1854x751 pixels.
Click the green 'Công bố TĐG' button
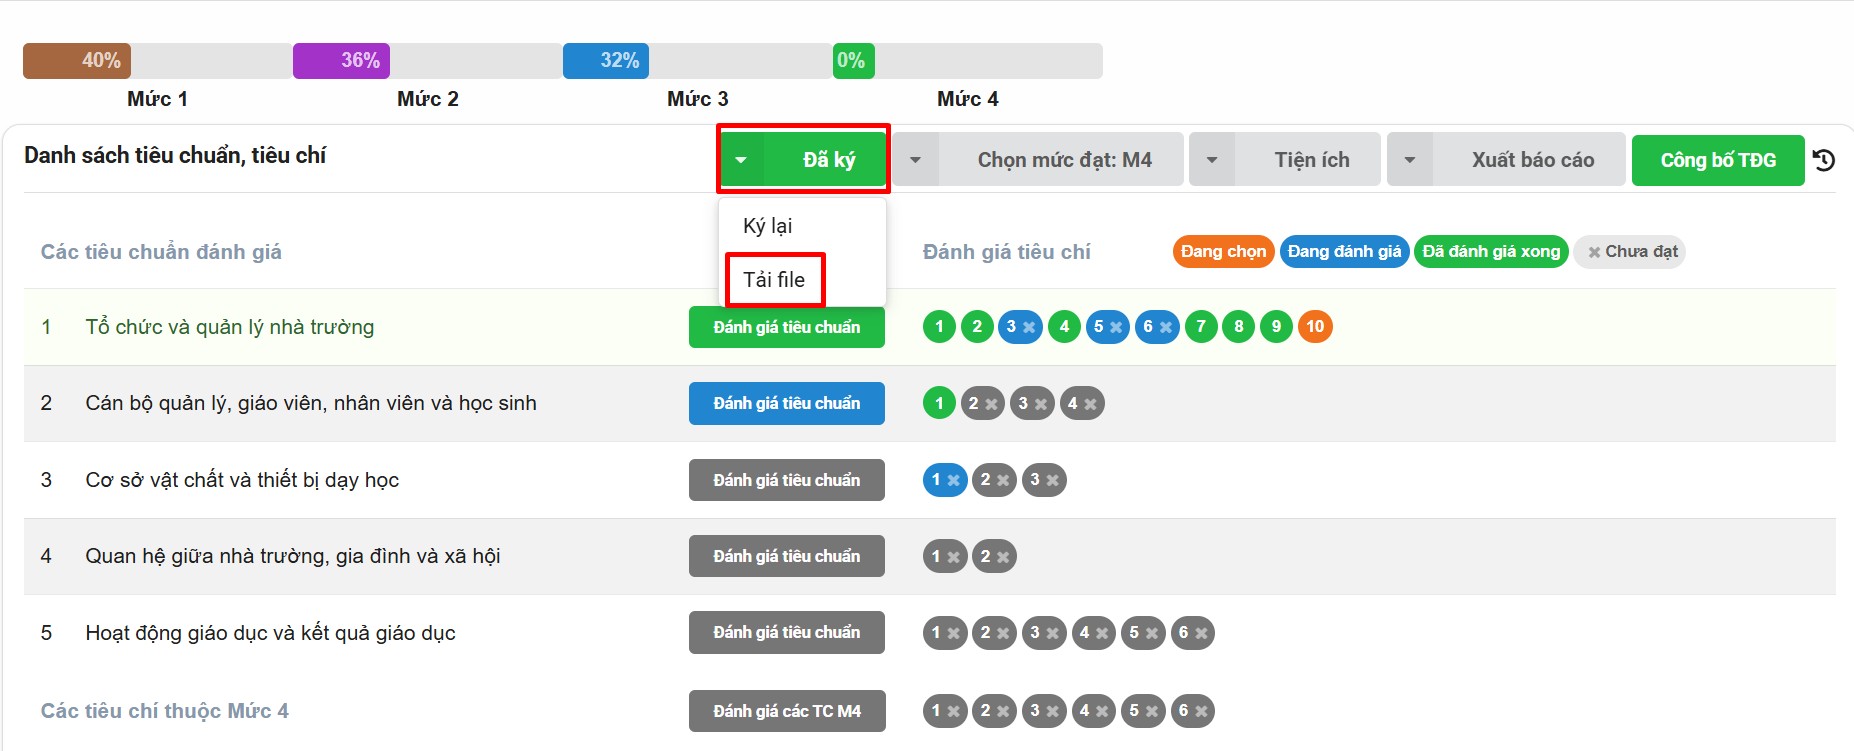(x=1717, y=160)
